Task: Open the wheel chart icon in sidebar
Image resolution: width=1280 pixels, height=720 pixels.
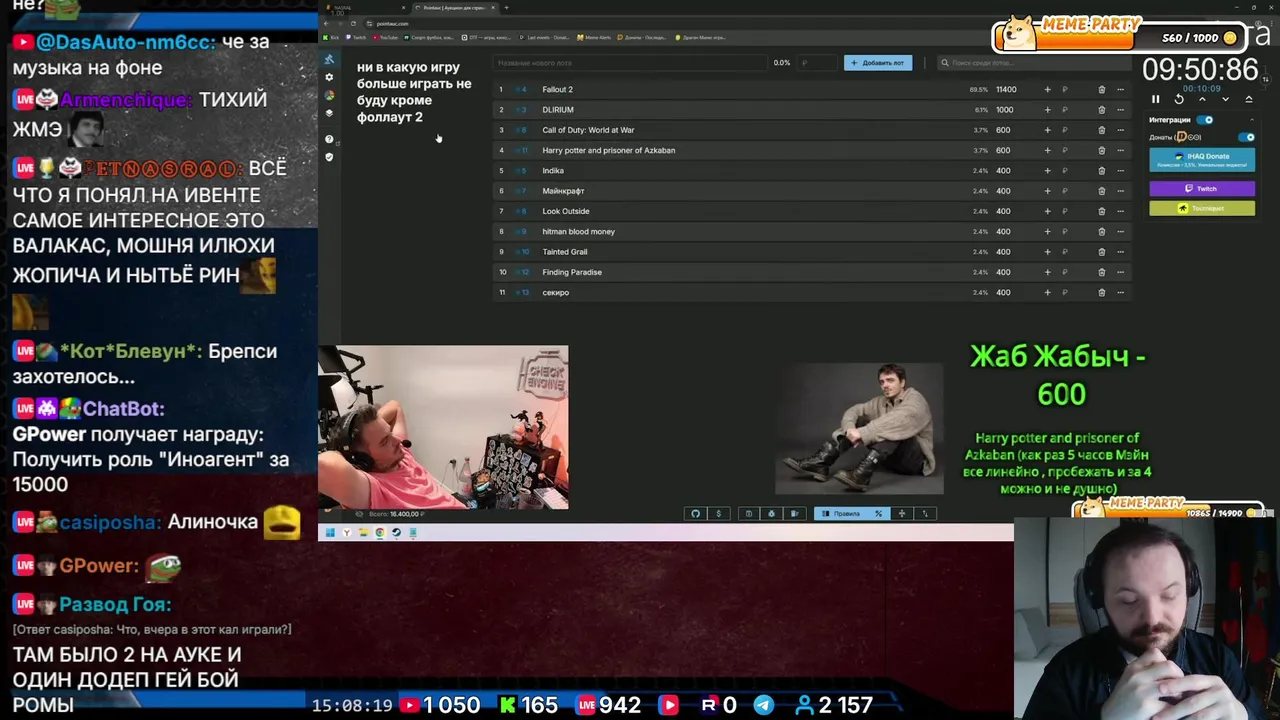Action: point(329,95)
